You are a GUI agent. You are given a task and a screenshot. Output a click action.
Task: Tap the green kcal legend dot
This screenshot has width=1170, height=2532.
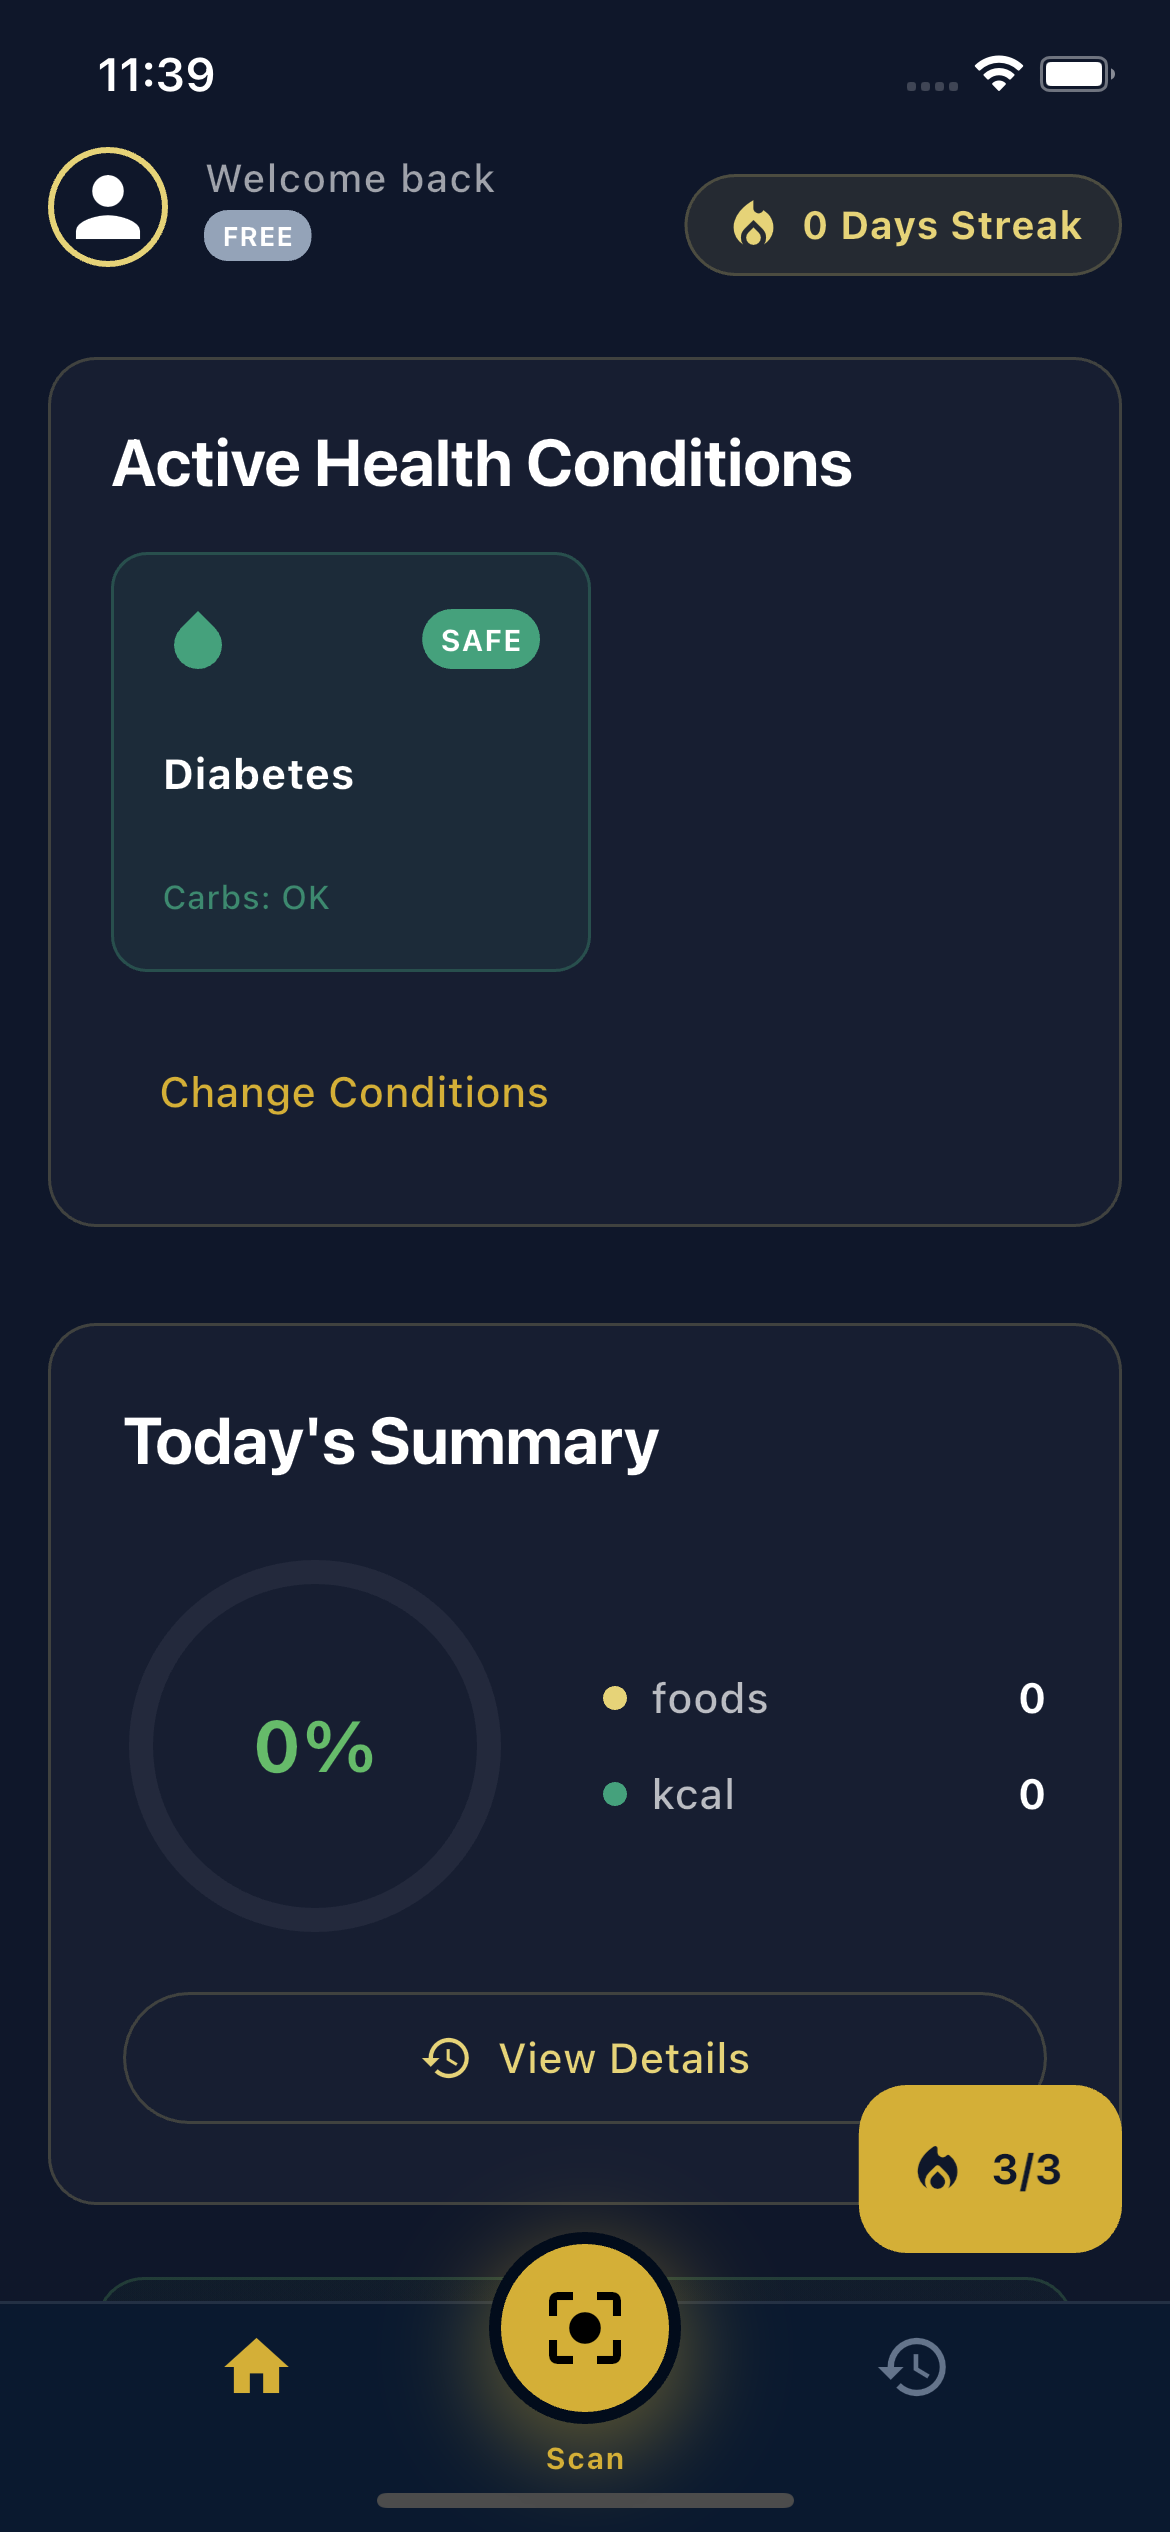click(615, 1794)
